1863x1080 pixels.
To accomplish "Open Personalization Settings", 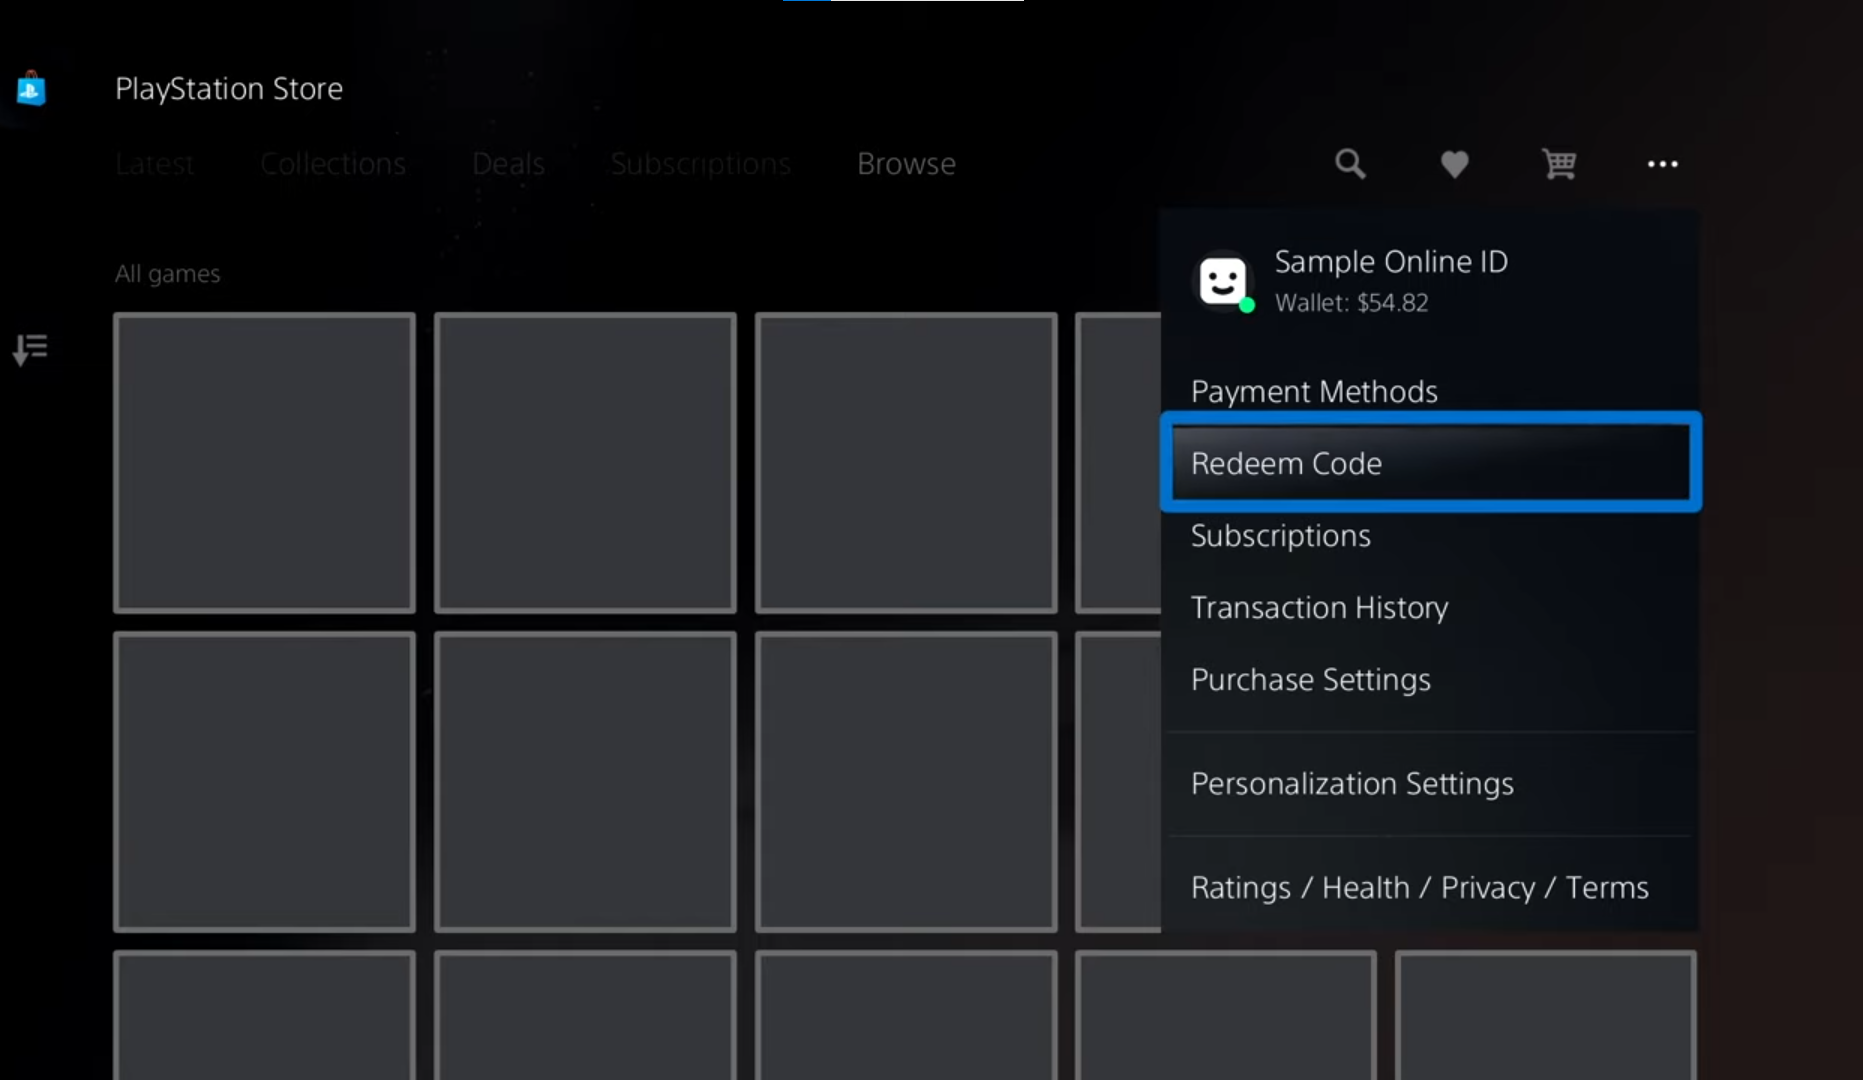I will pos(1430,784).
